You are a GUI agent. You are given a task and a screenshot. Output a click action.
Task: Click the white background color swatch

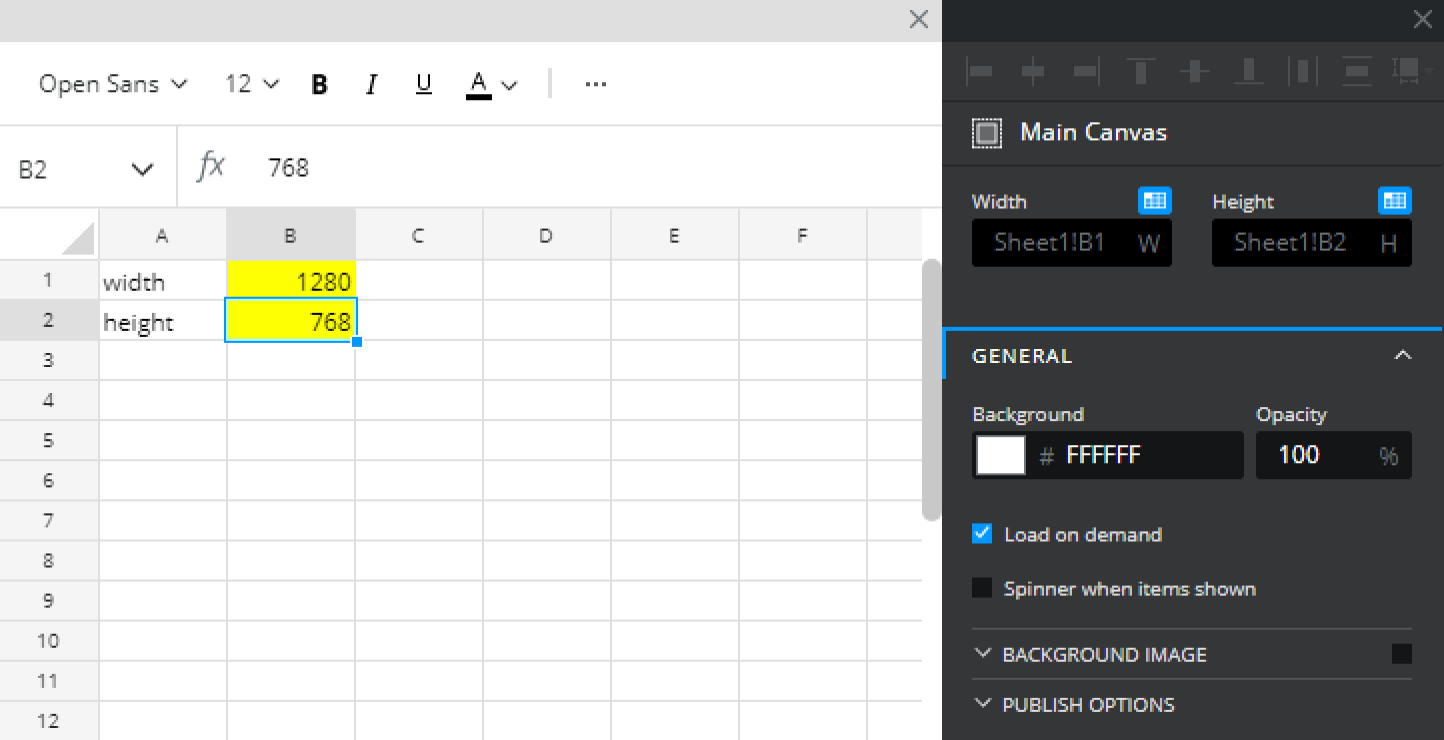tap(1000, 455)
